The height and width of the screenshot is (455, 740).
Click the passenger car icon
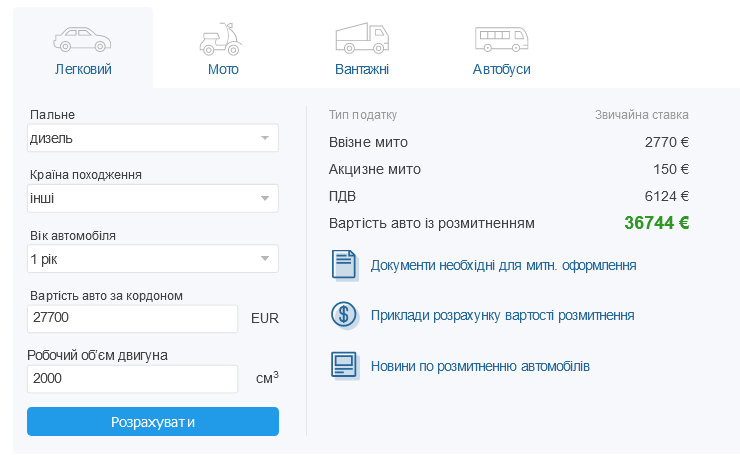[82, 39]
